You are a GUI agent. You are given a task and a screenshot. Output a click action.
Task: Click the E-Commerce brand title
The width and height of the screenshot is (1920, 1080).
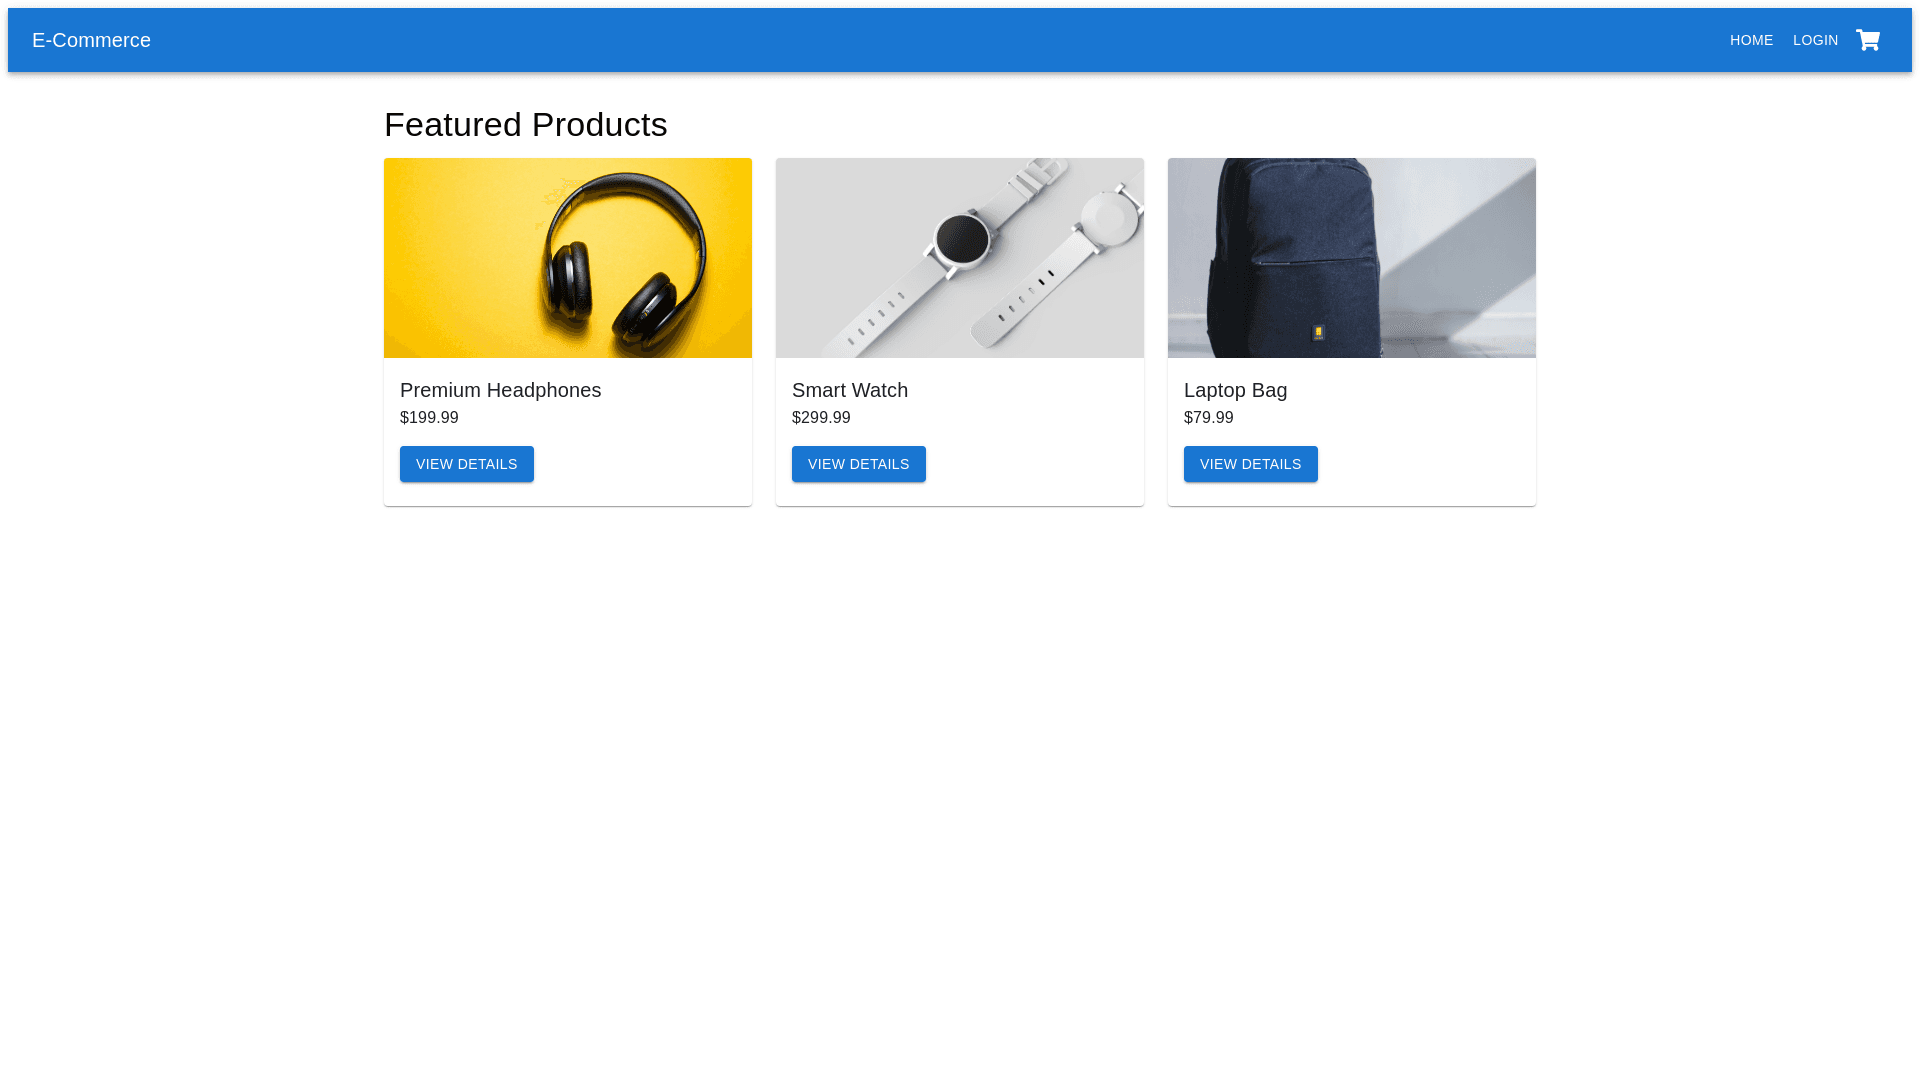[x=91, y=40]
